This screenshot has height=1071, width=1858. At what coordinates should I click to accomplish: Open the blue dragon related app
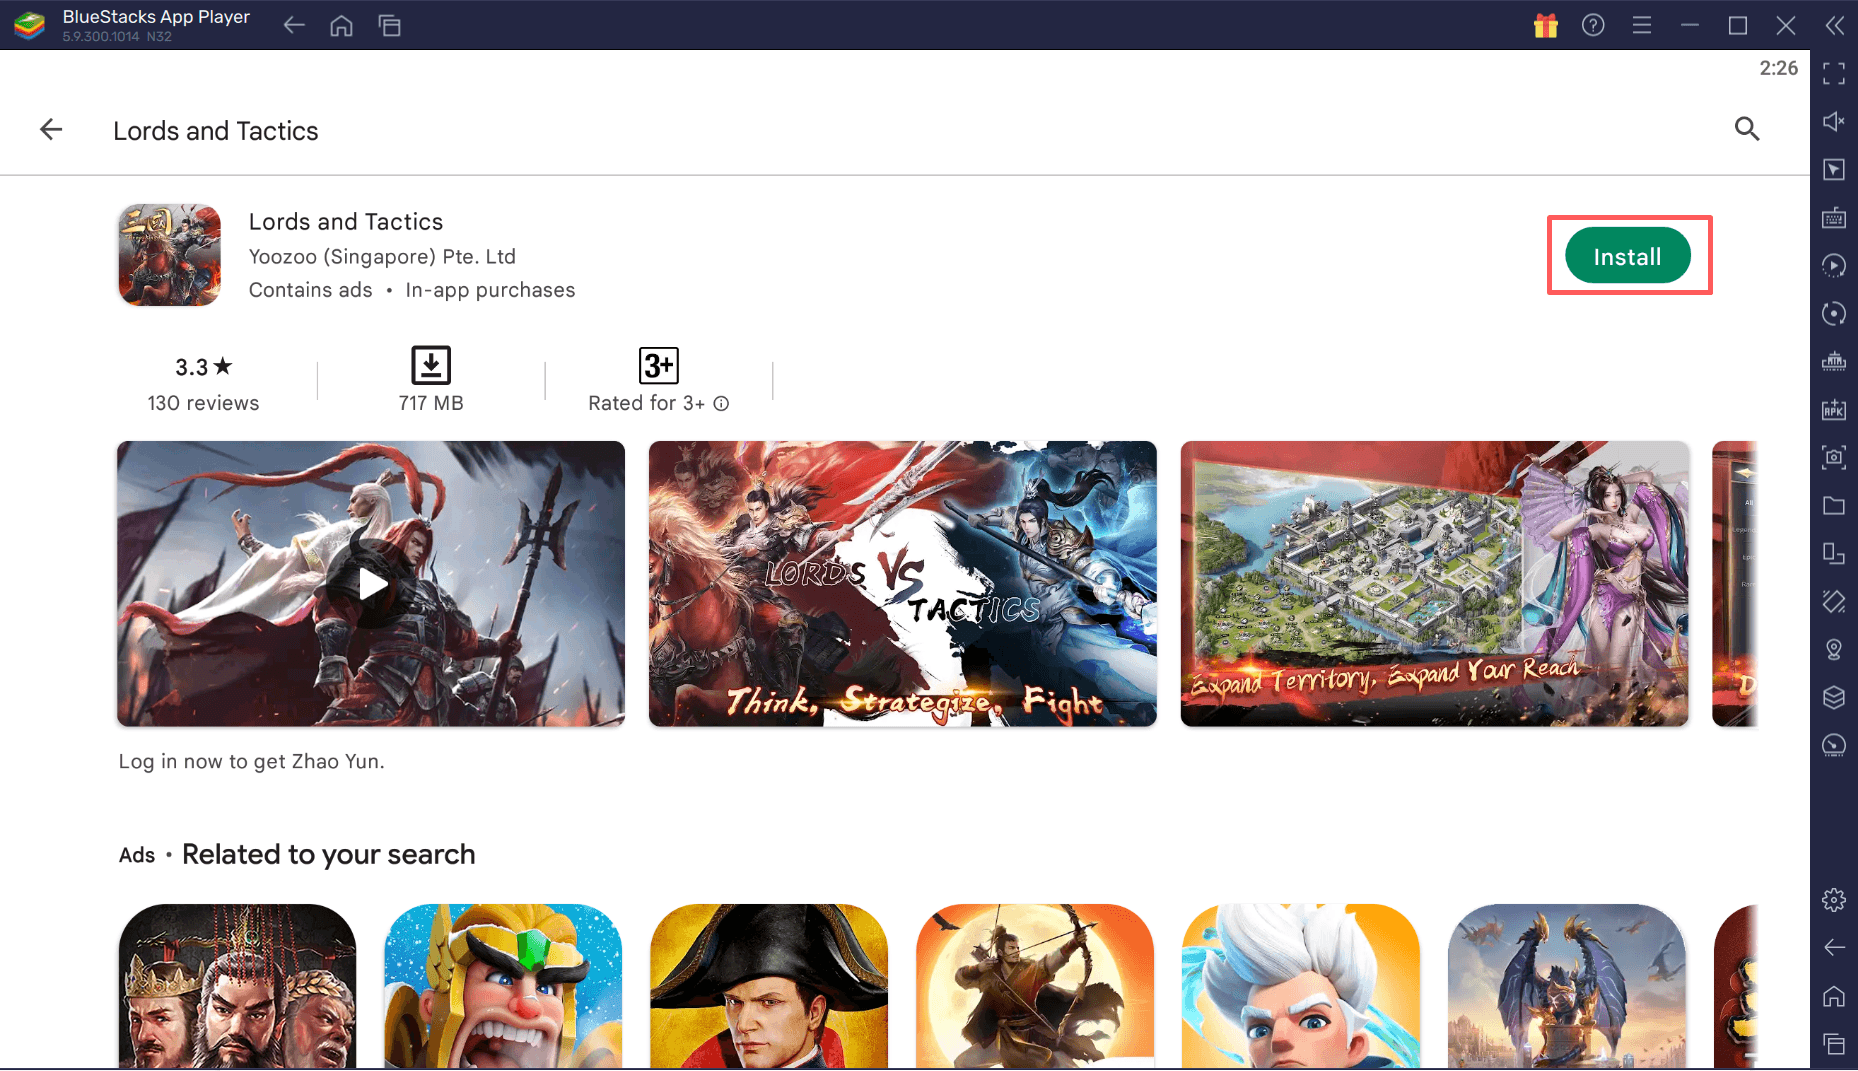coord(1567,986)
